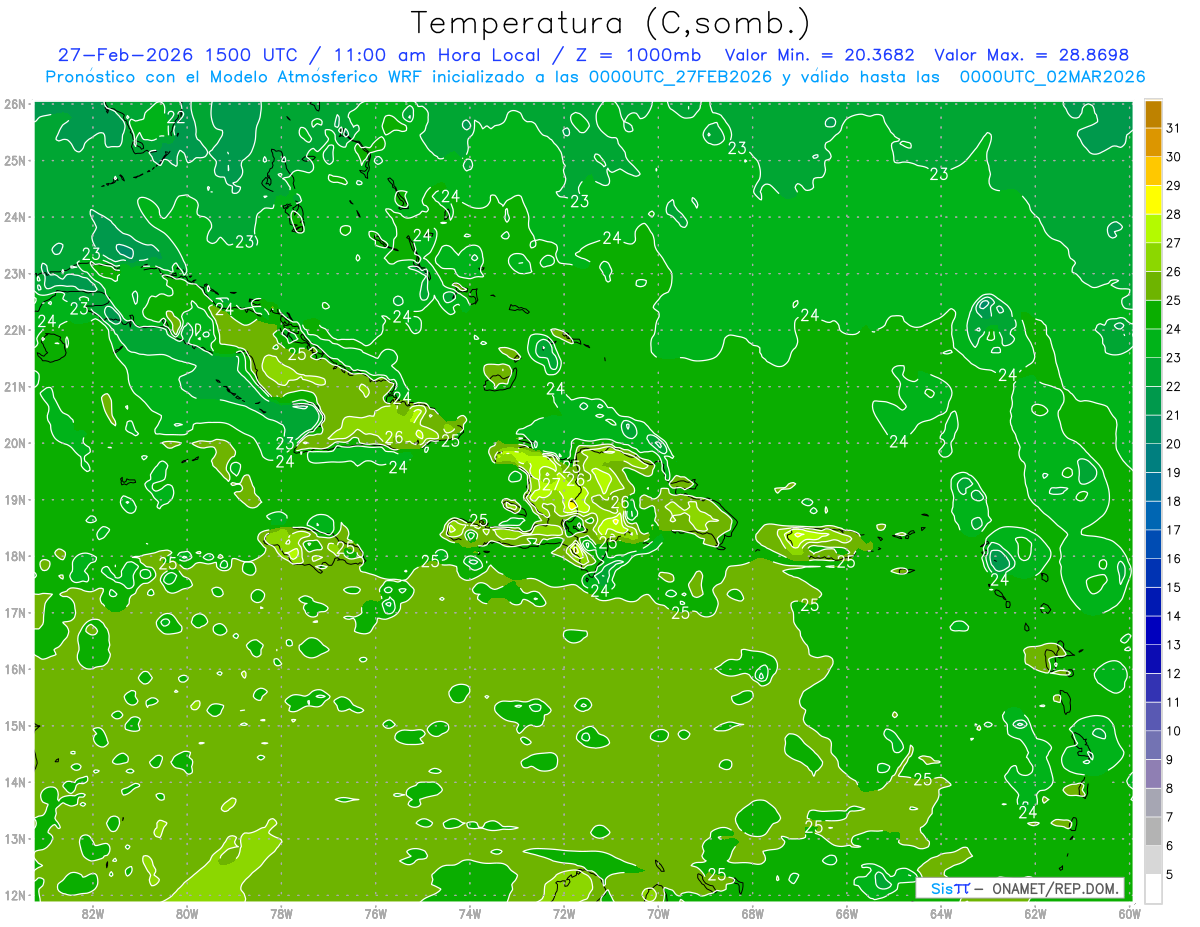Pick the white swatch beside label 5

pyautogui.click(x=1153, y=889)
